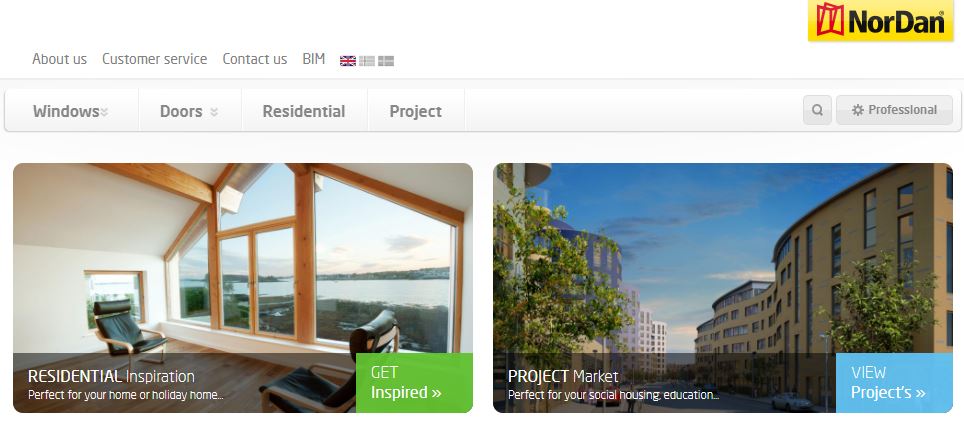This screenshot has height=429, width=964.
Task: Select the UK English flag icon
Action: coord(348,61)
